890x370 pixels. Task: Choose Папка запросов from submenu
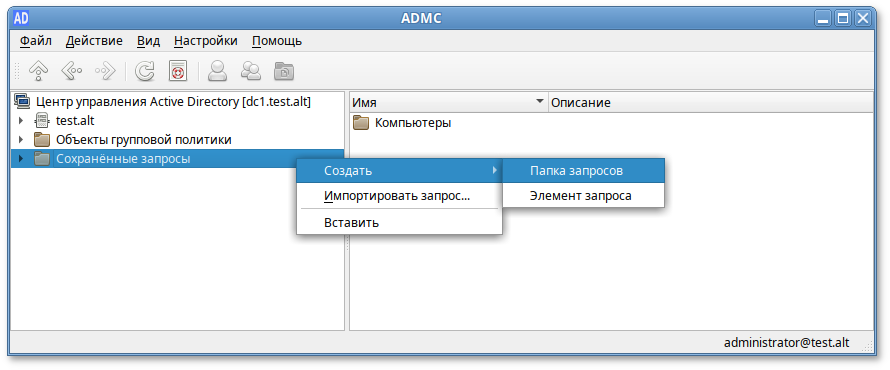click(x=583, y=170)
